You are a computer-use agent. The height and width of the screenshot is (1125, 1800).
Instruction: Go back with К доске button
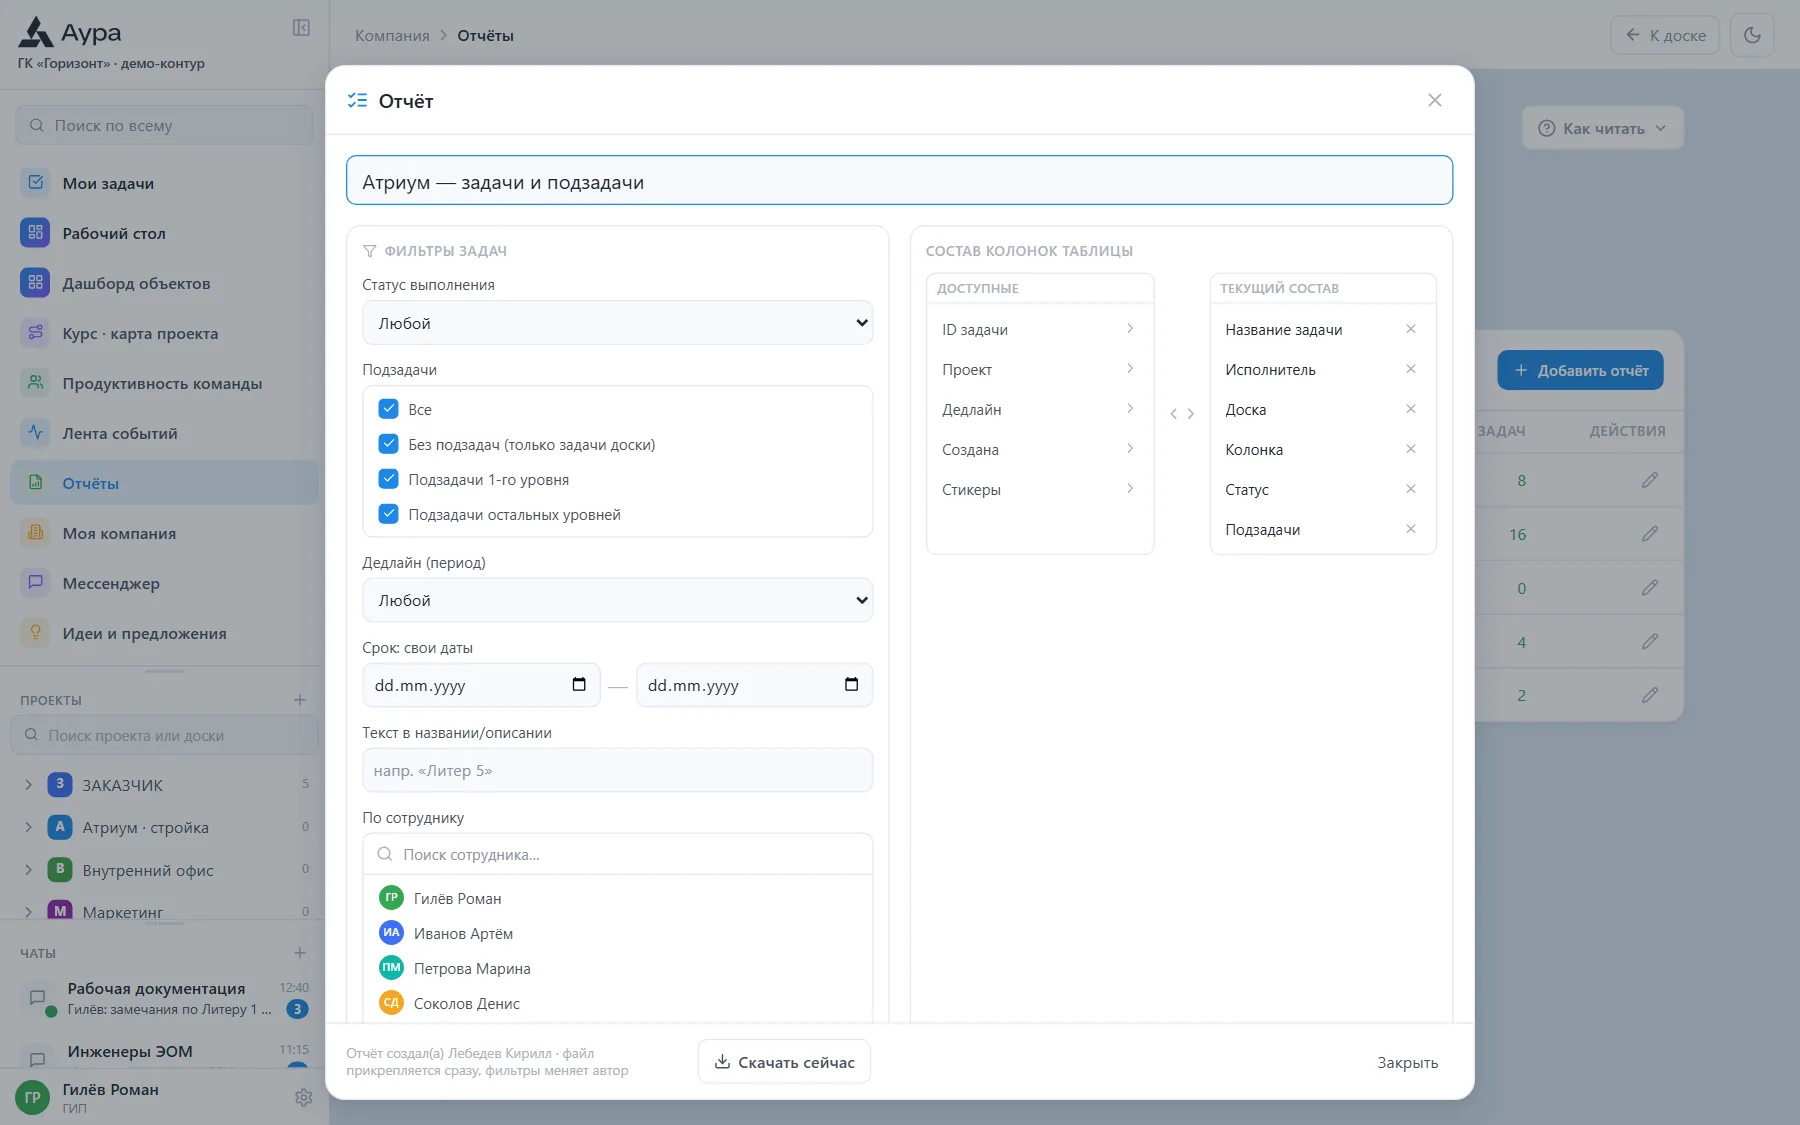[x=1665, y=35]
